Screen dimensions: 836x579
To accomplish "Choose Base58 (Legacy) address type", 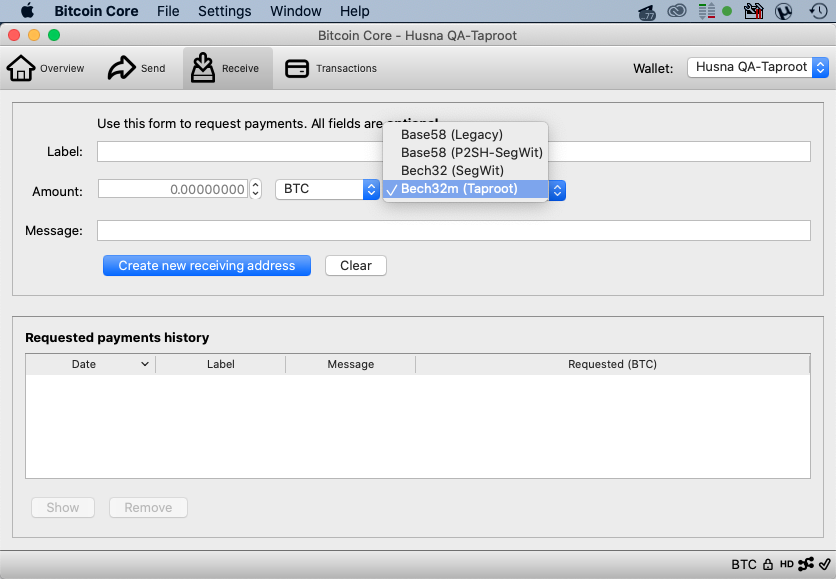I will point(465,134).
